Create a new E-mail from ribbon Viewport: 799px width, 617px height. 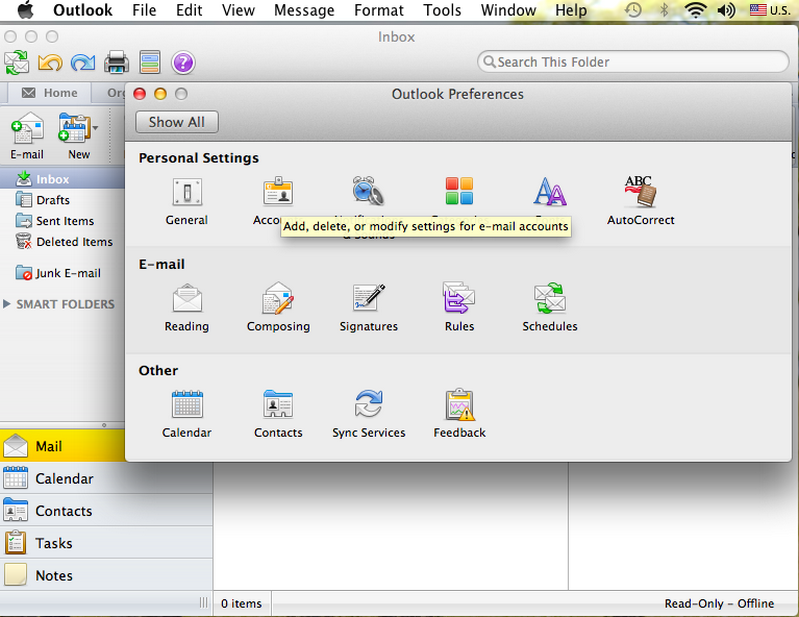coord(27,136)
